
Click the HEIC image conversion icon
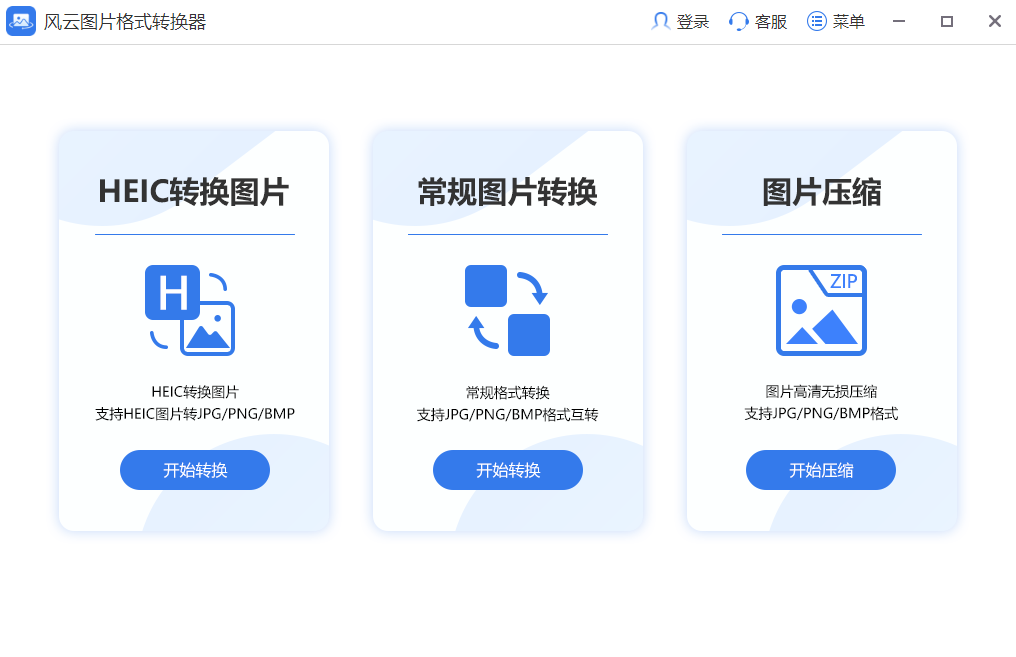tap(190, 310)
